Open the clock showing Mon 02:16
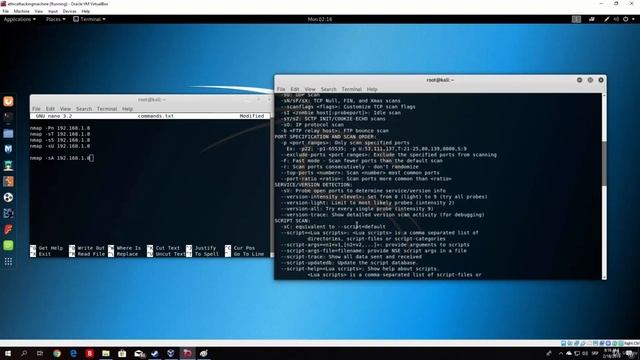This screenshot has height=360, width=640. pos(320,19)
